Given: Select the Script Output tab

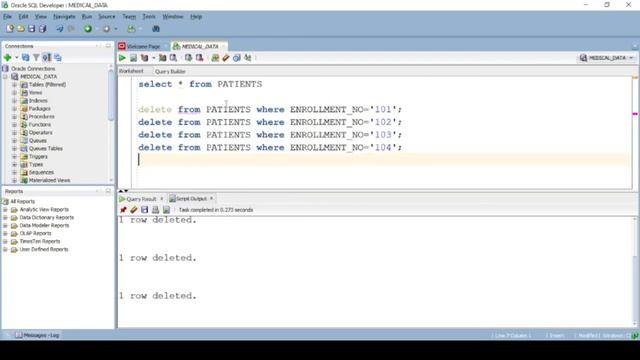Looking at the screenshot, I should pos(191,199).
